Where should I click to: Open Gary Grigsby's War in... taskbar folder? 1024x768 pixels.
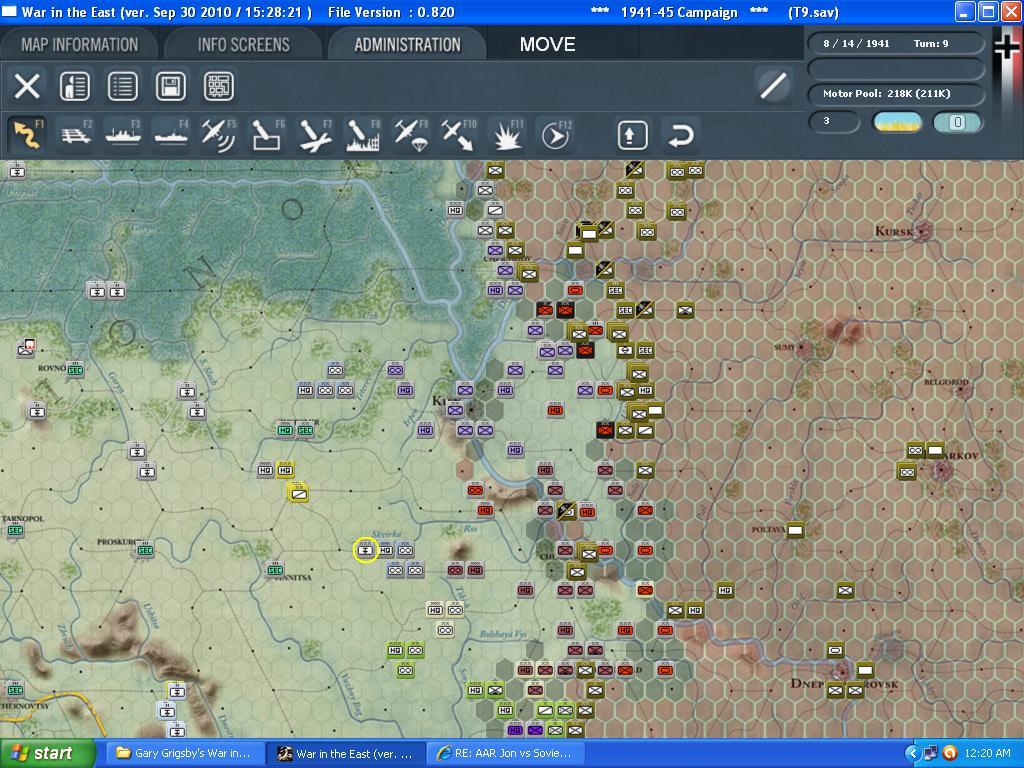click(x=184, y=754)
